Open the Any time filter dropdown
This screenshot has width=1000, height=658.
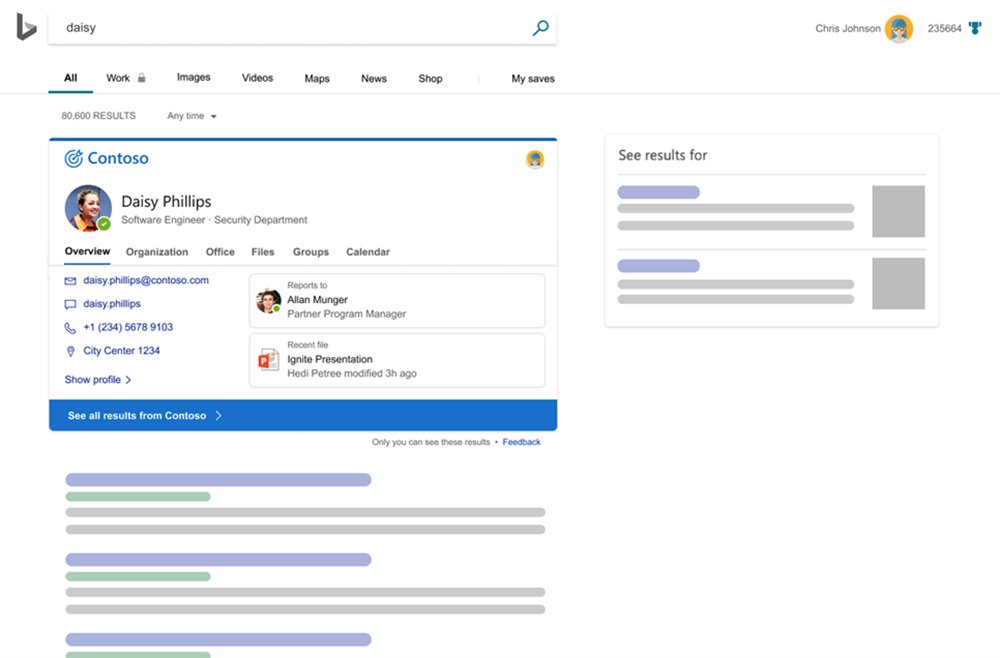pyautogui.click(x=192, y=116)
